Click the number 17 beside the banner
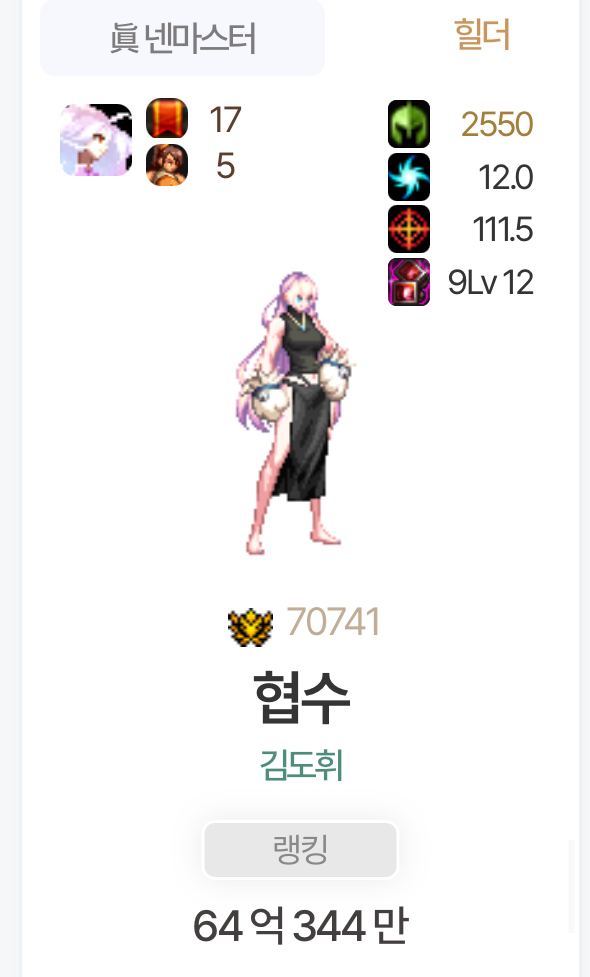The image size is (590, 977). click(225, 120)
